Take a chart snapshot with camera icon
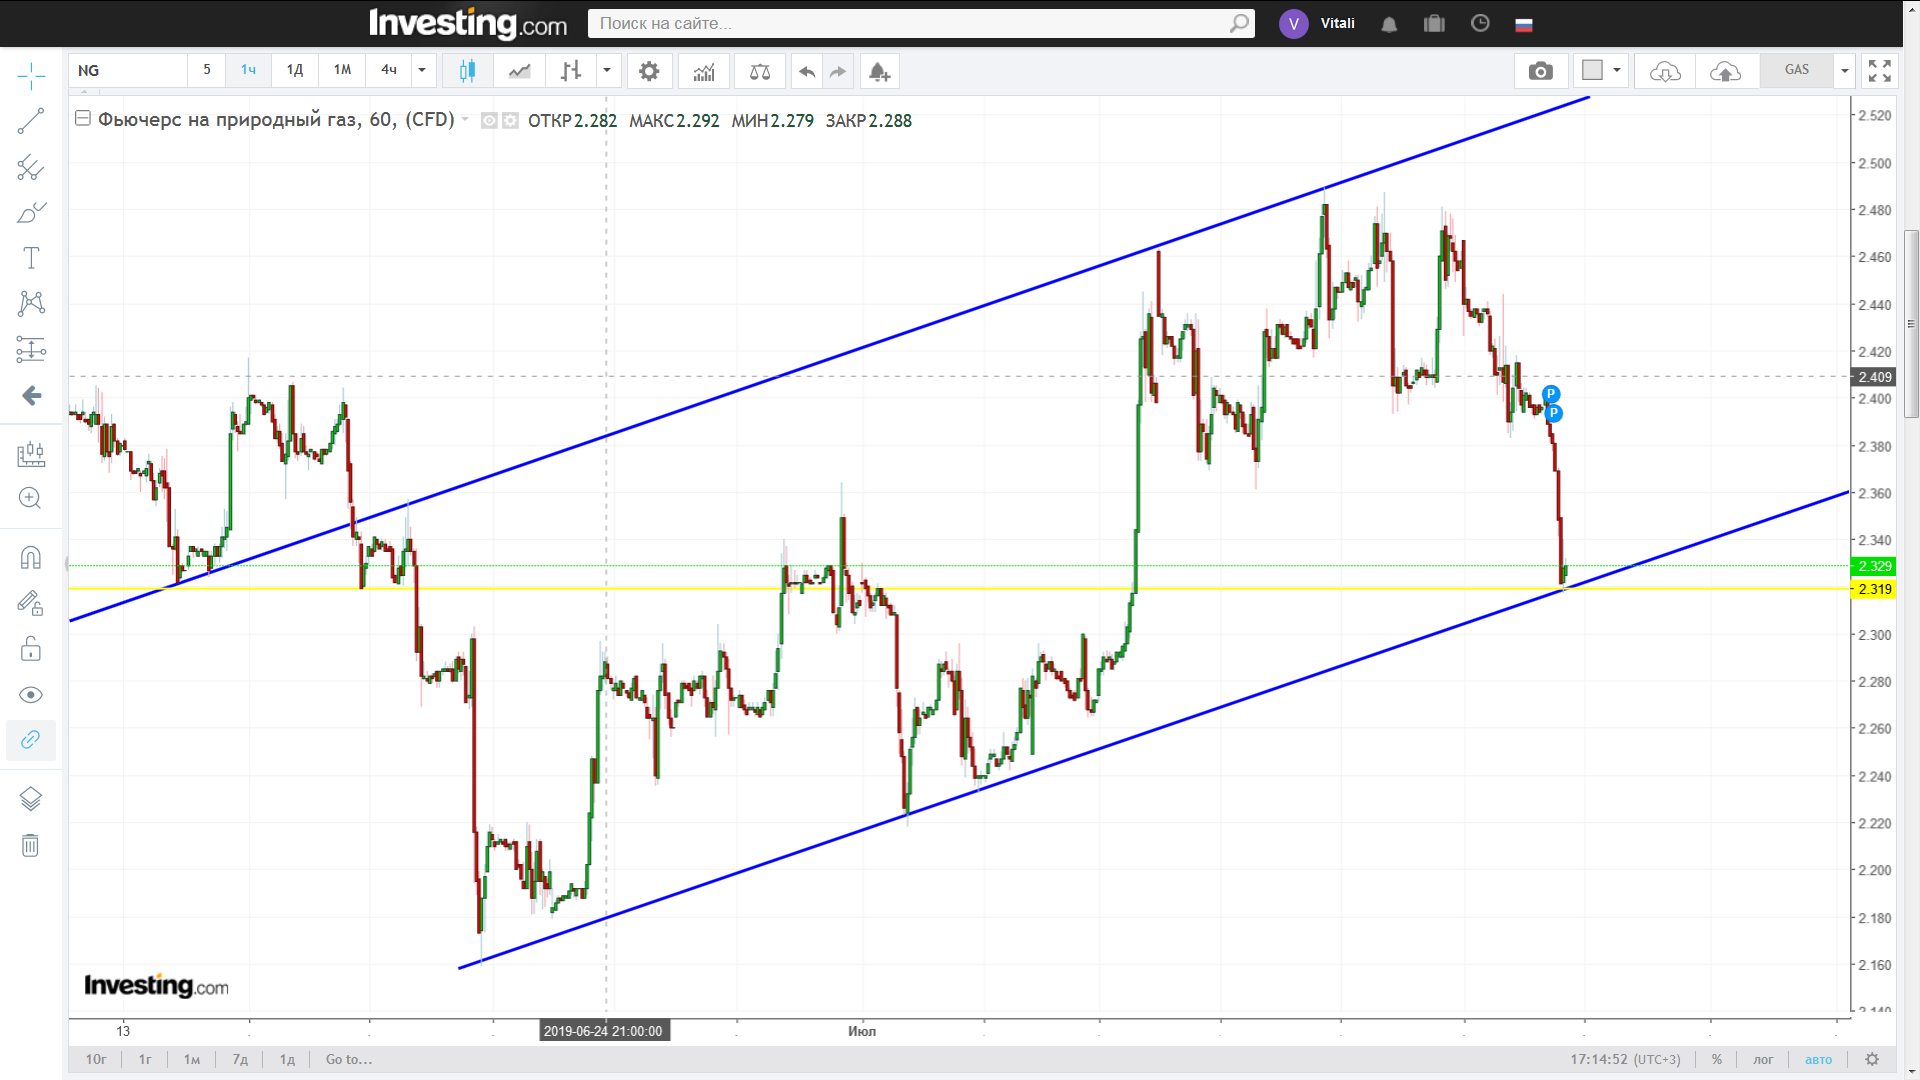1920x1080 pixels. 1541,71
